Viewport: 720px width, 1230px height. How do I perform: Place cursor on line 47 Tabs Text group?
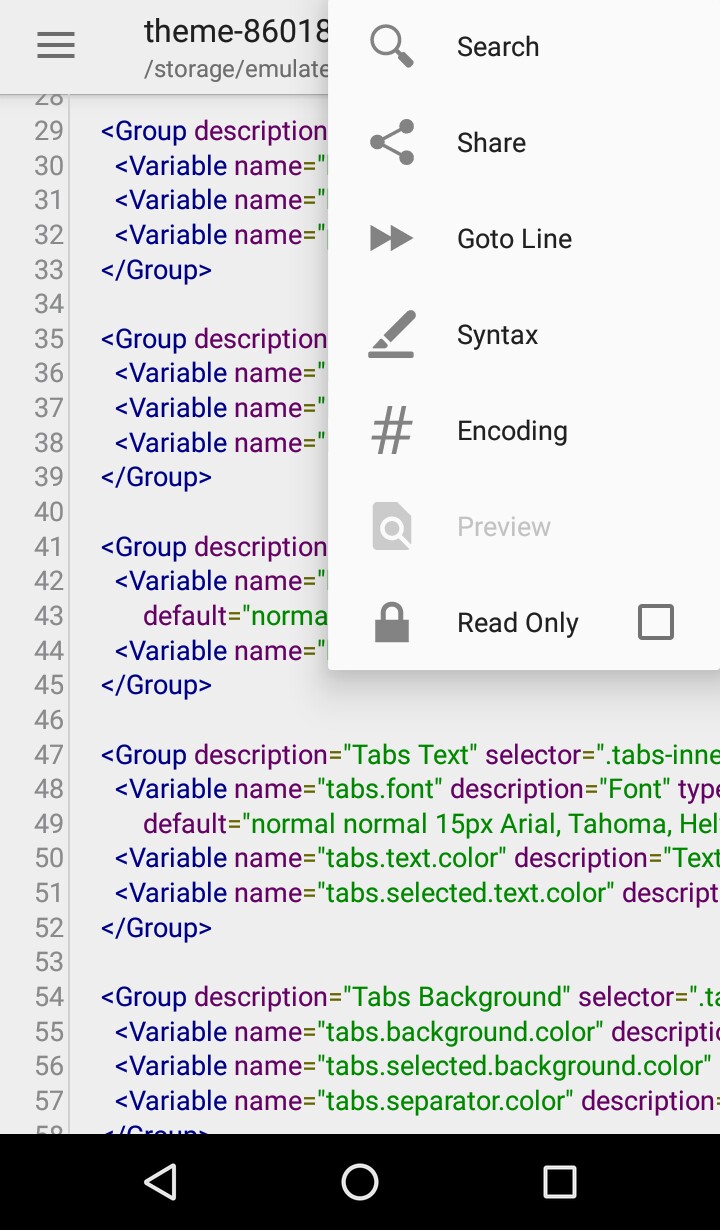pos(400,754)
